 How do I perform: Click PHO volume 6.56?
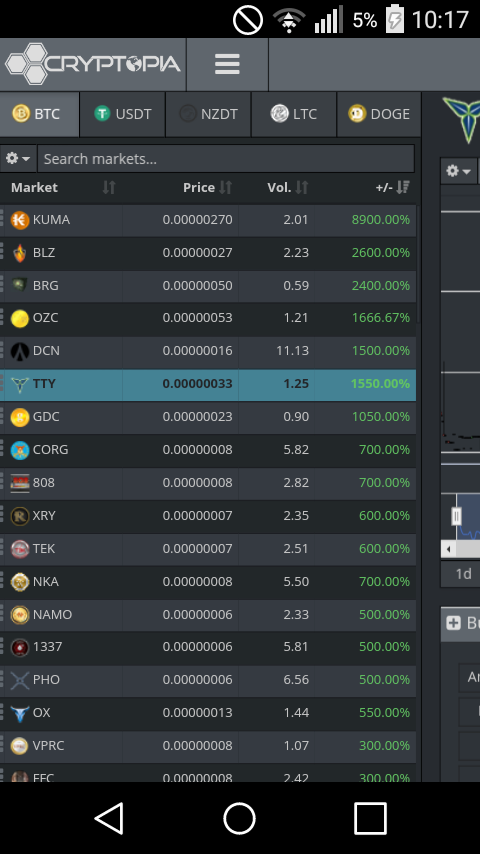[296, 680]
